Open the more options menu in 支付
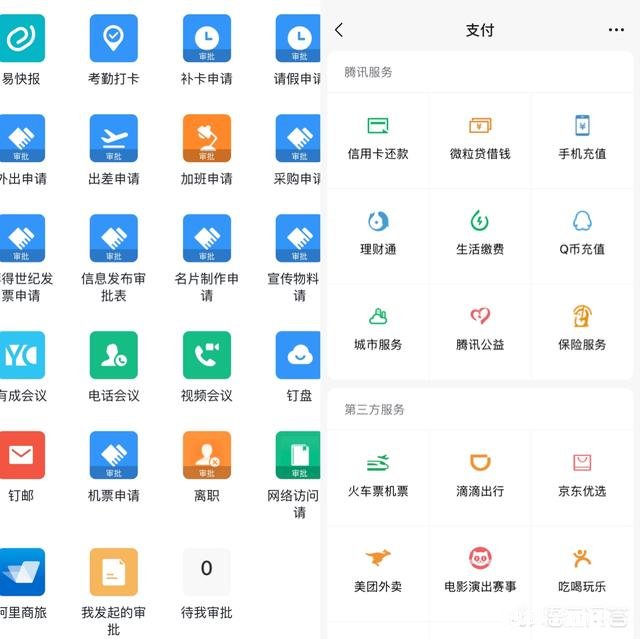The image size is (640, 639). tap(616, 30)
